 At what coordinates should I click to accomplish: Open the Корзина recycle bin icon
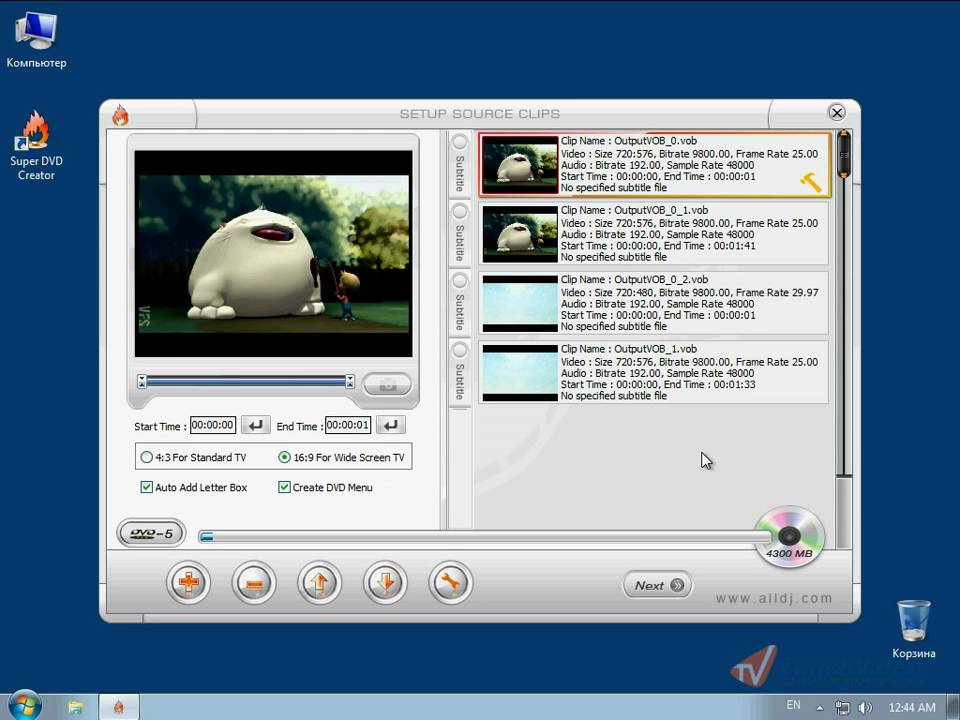(913, 629)
